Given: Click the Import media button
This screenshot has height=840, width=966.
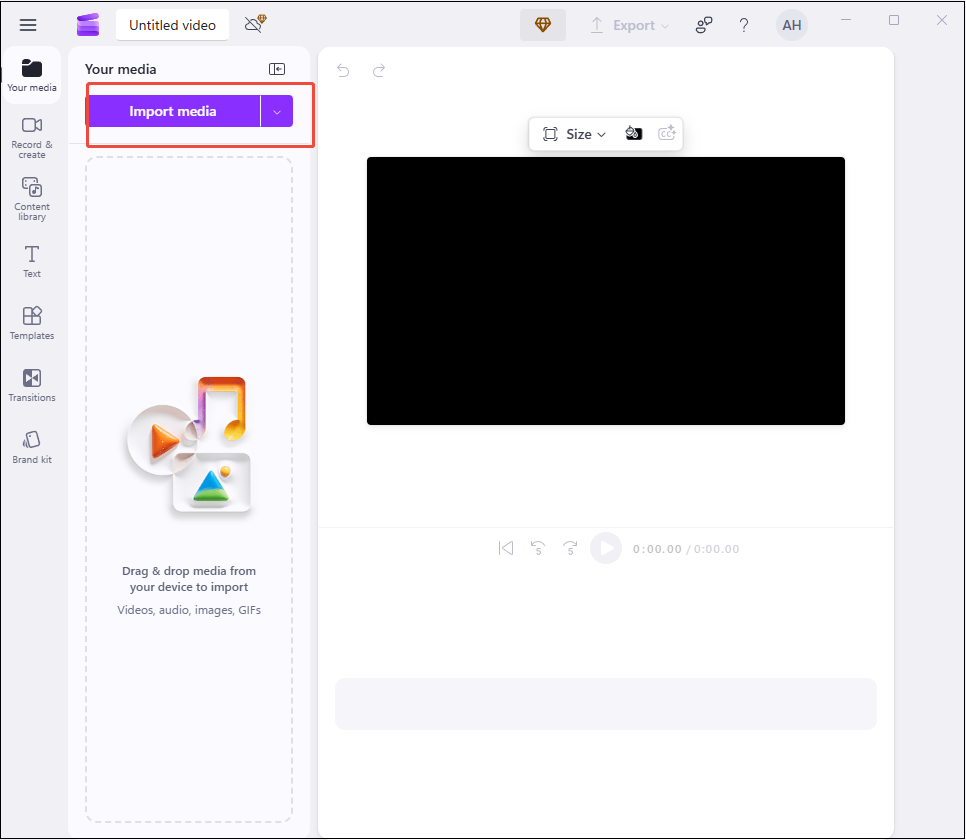Looking at the screenshot, I should [x=172, y=111].
